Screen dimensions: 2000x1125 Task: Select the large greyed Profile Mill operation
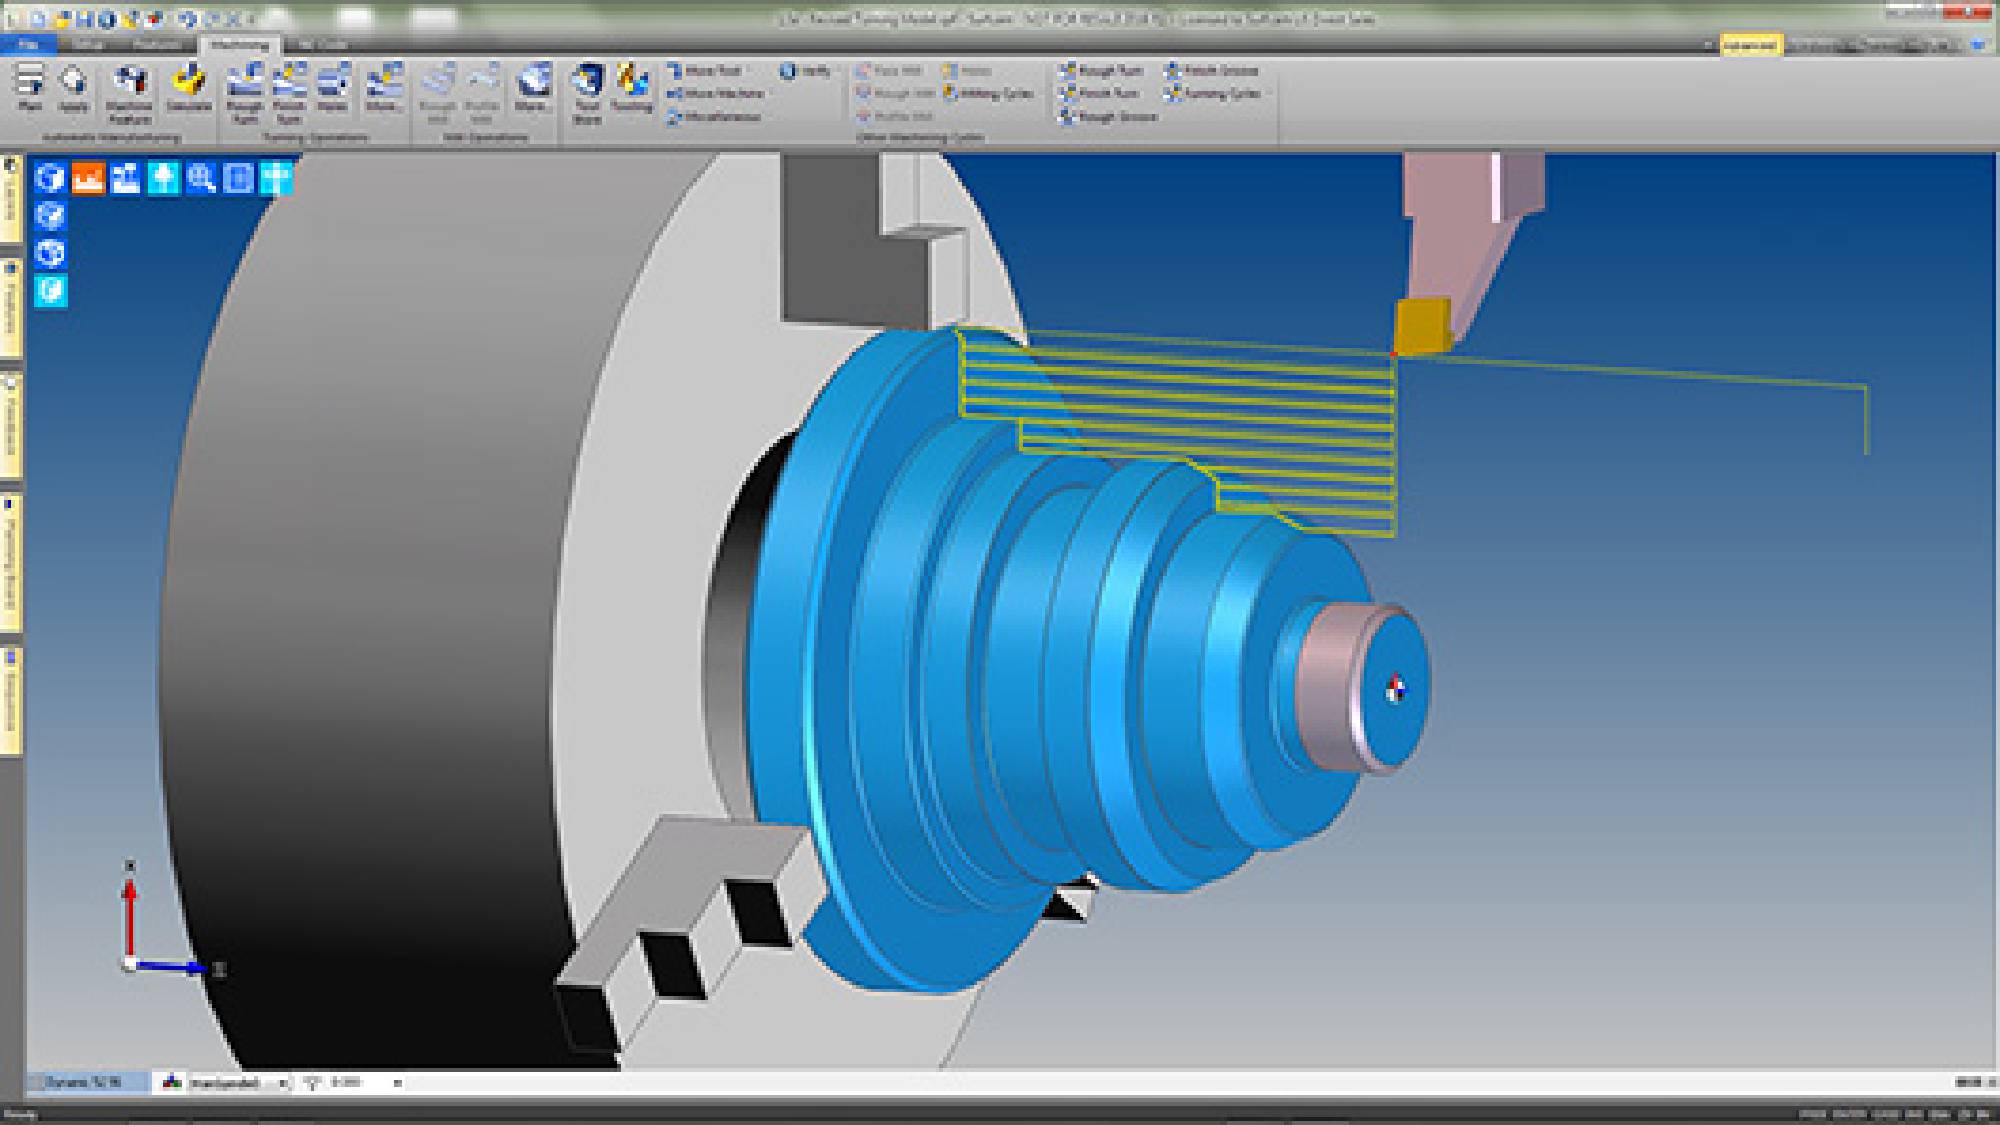(x=482, y=92)
